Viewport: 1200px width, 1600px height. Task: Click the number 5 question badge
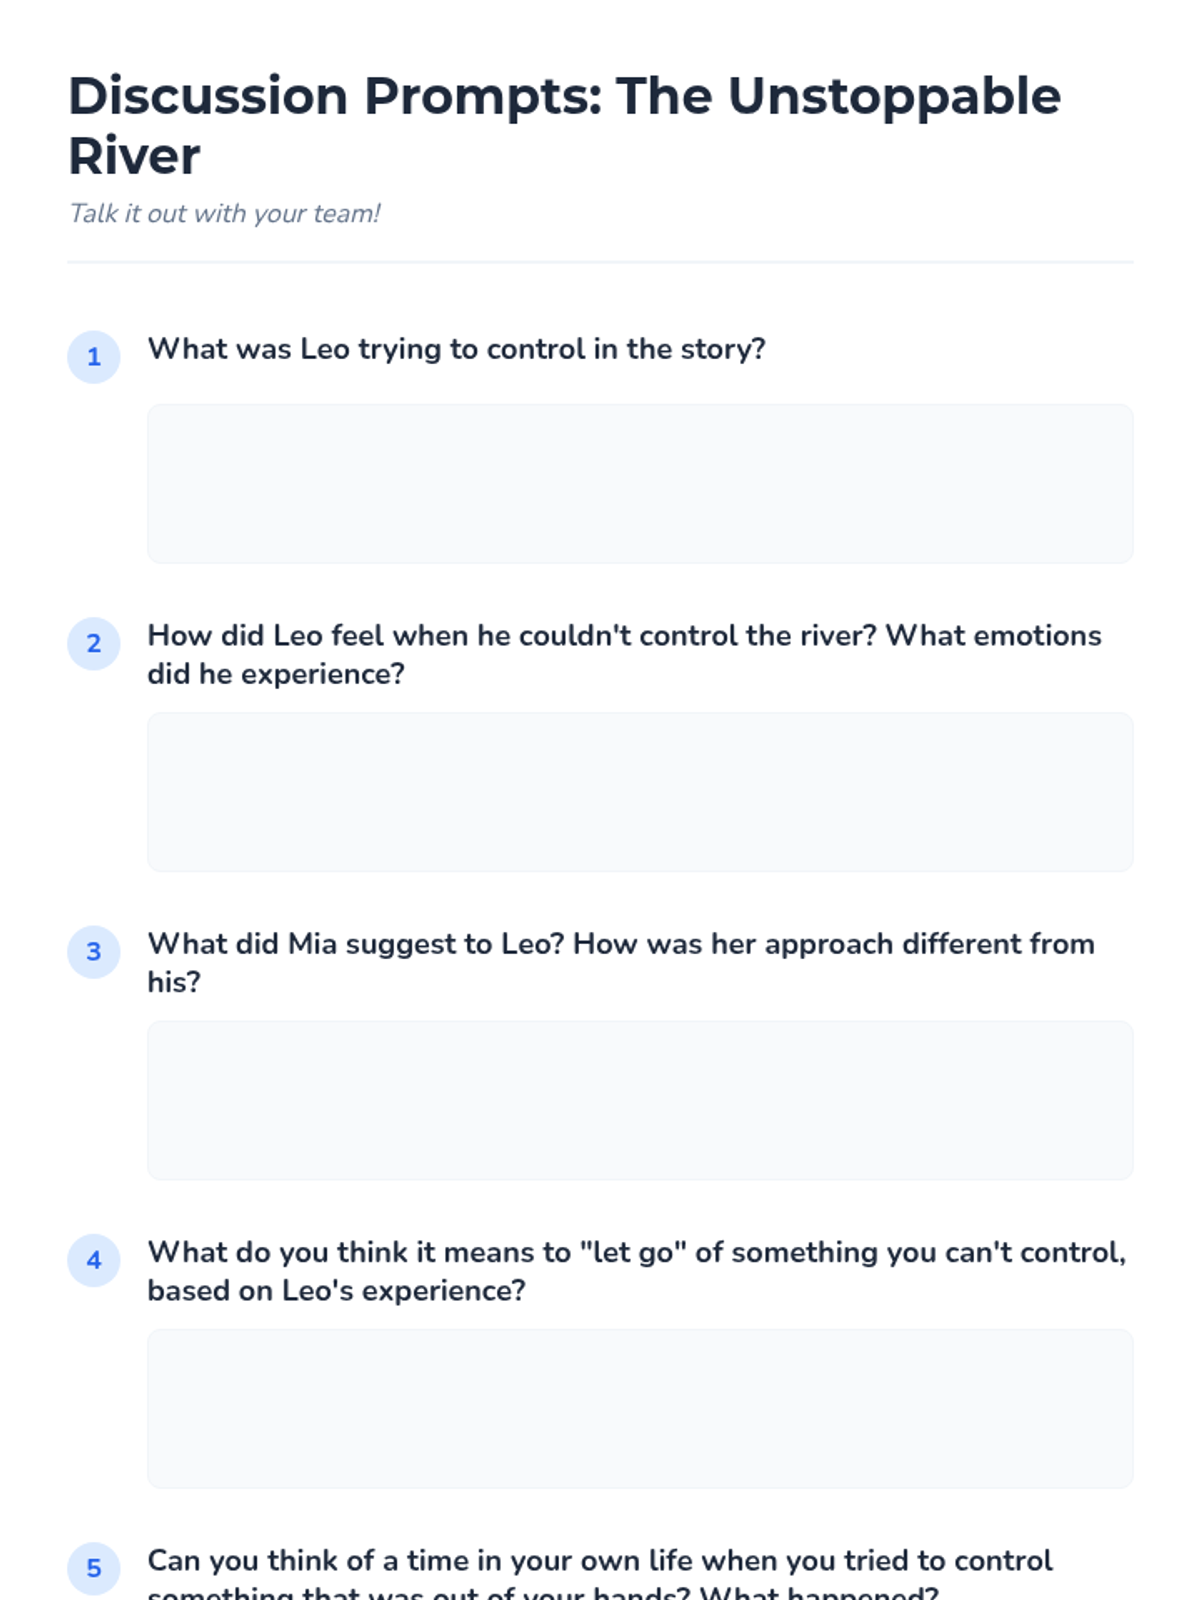tap(94, 1568)
